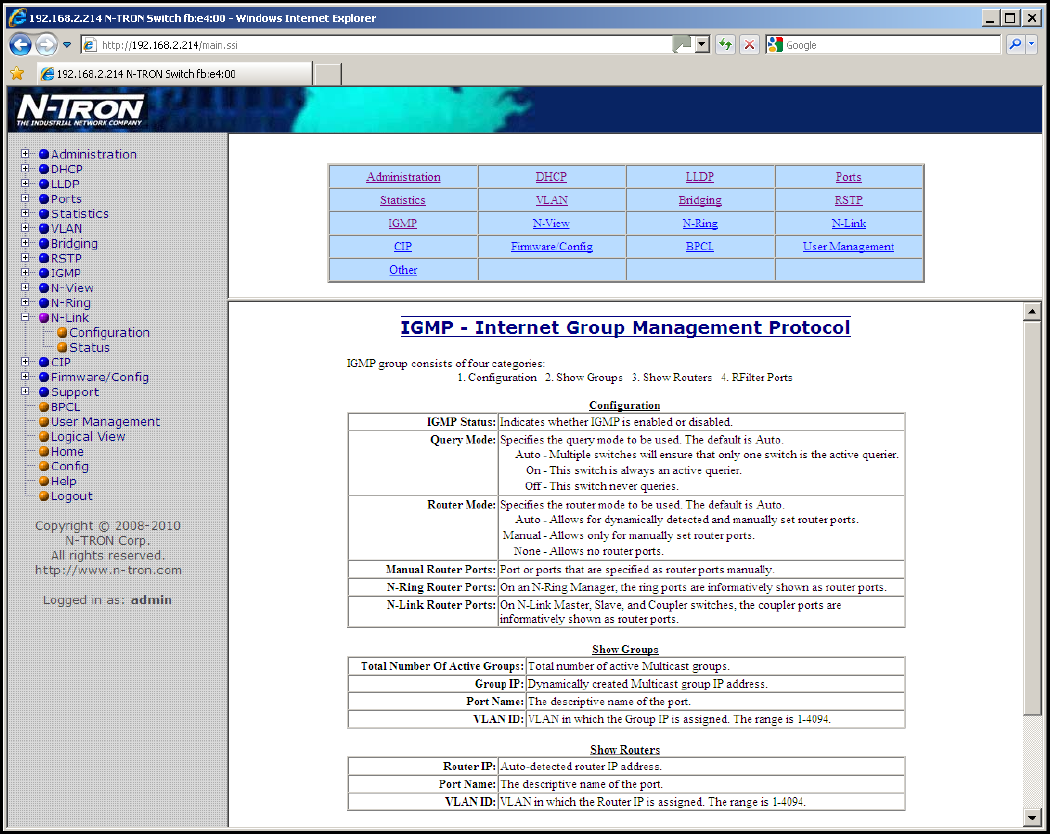1050x834 pixels.
Task: Click the Refresh page icon
Action: pyautogui.click(x=724, y=45)
